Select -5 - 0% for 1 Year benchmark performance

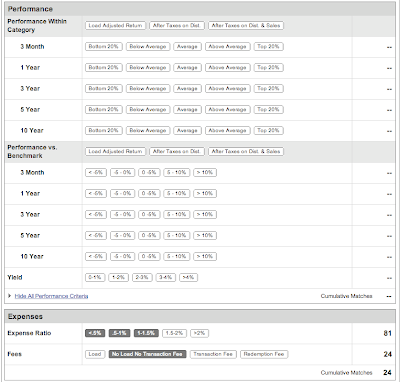point(123,194)
